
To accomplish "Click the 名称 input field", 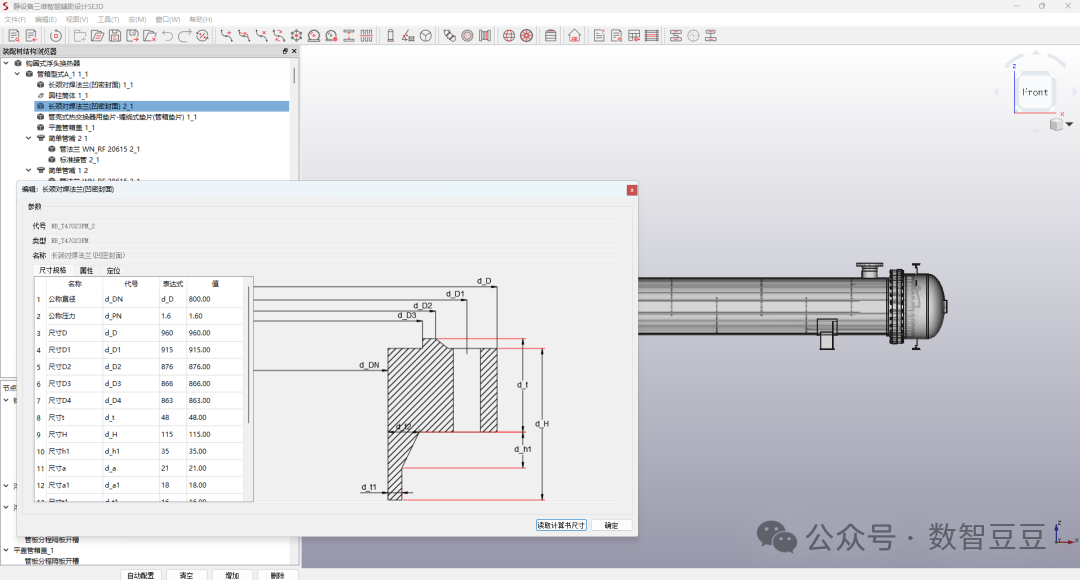I will [x=335, y=255].
